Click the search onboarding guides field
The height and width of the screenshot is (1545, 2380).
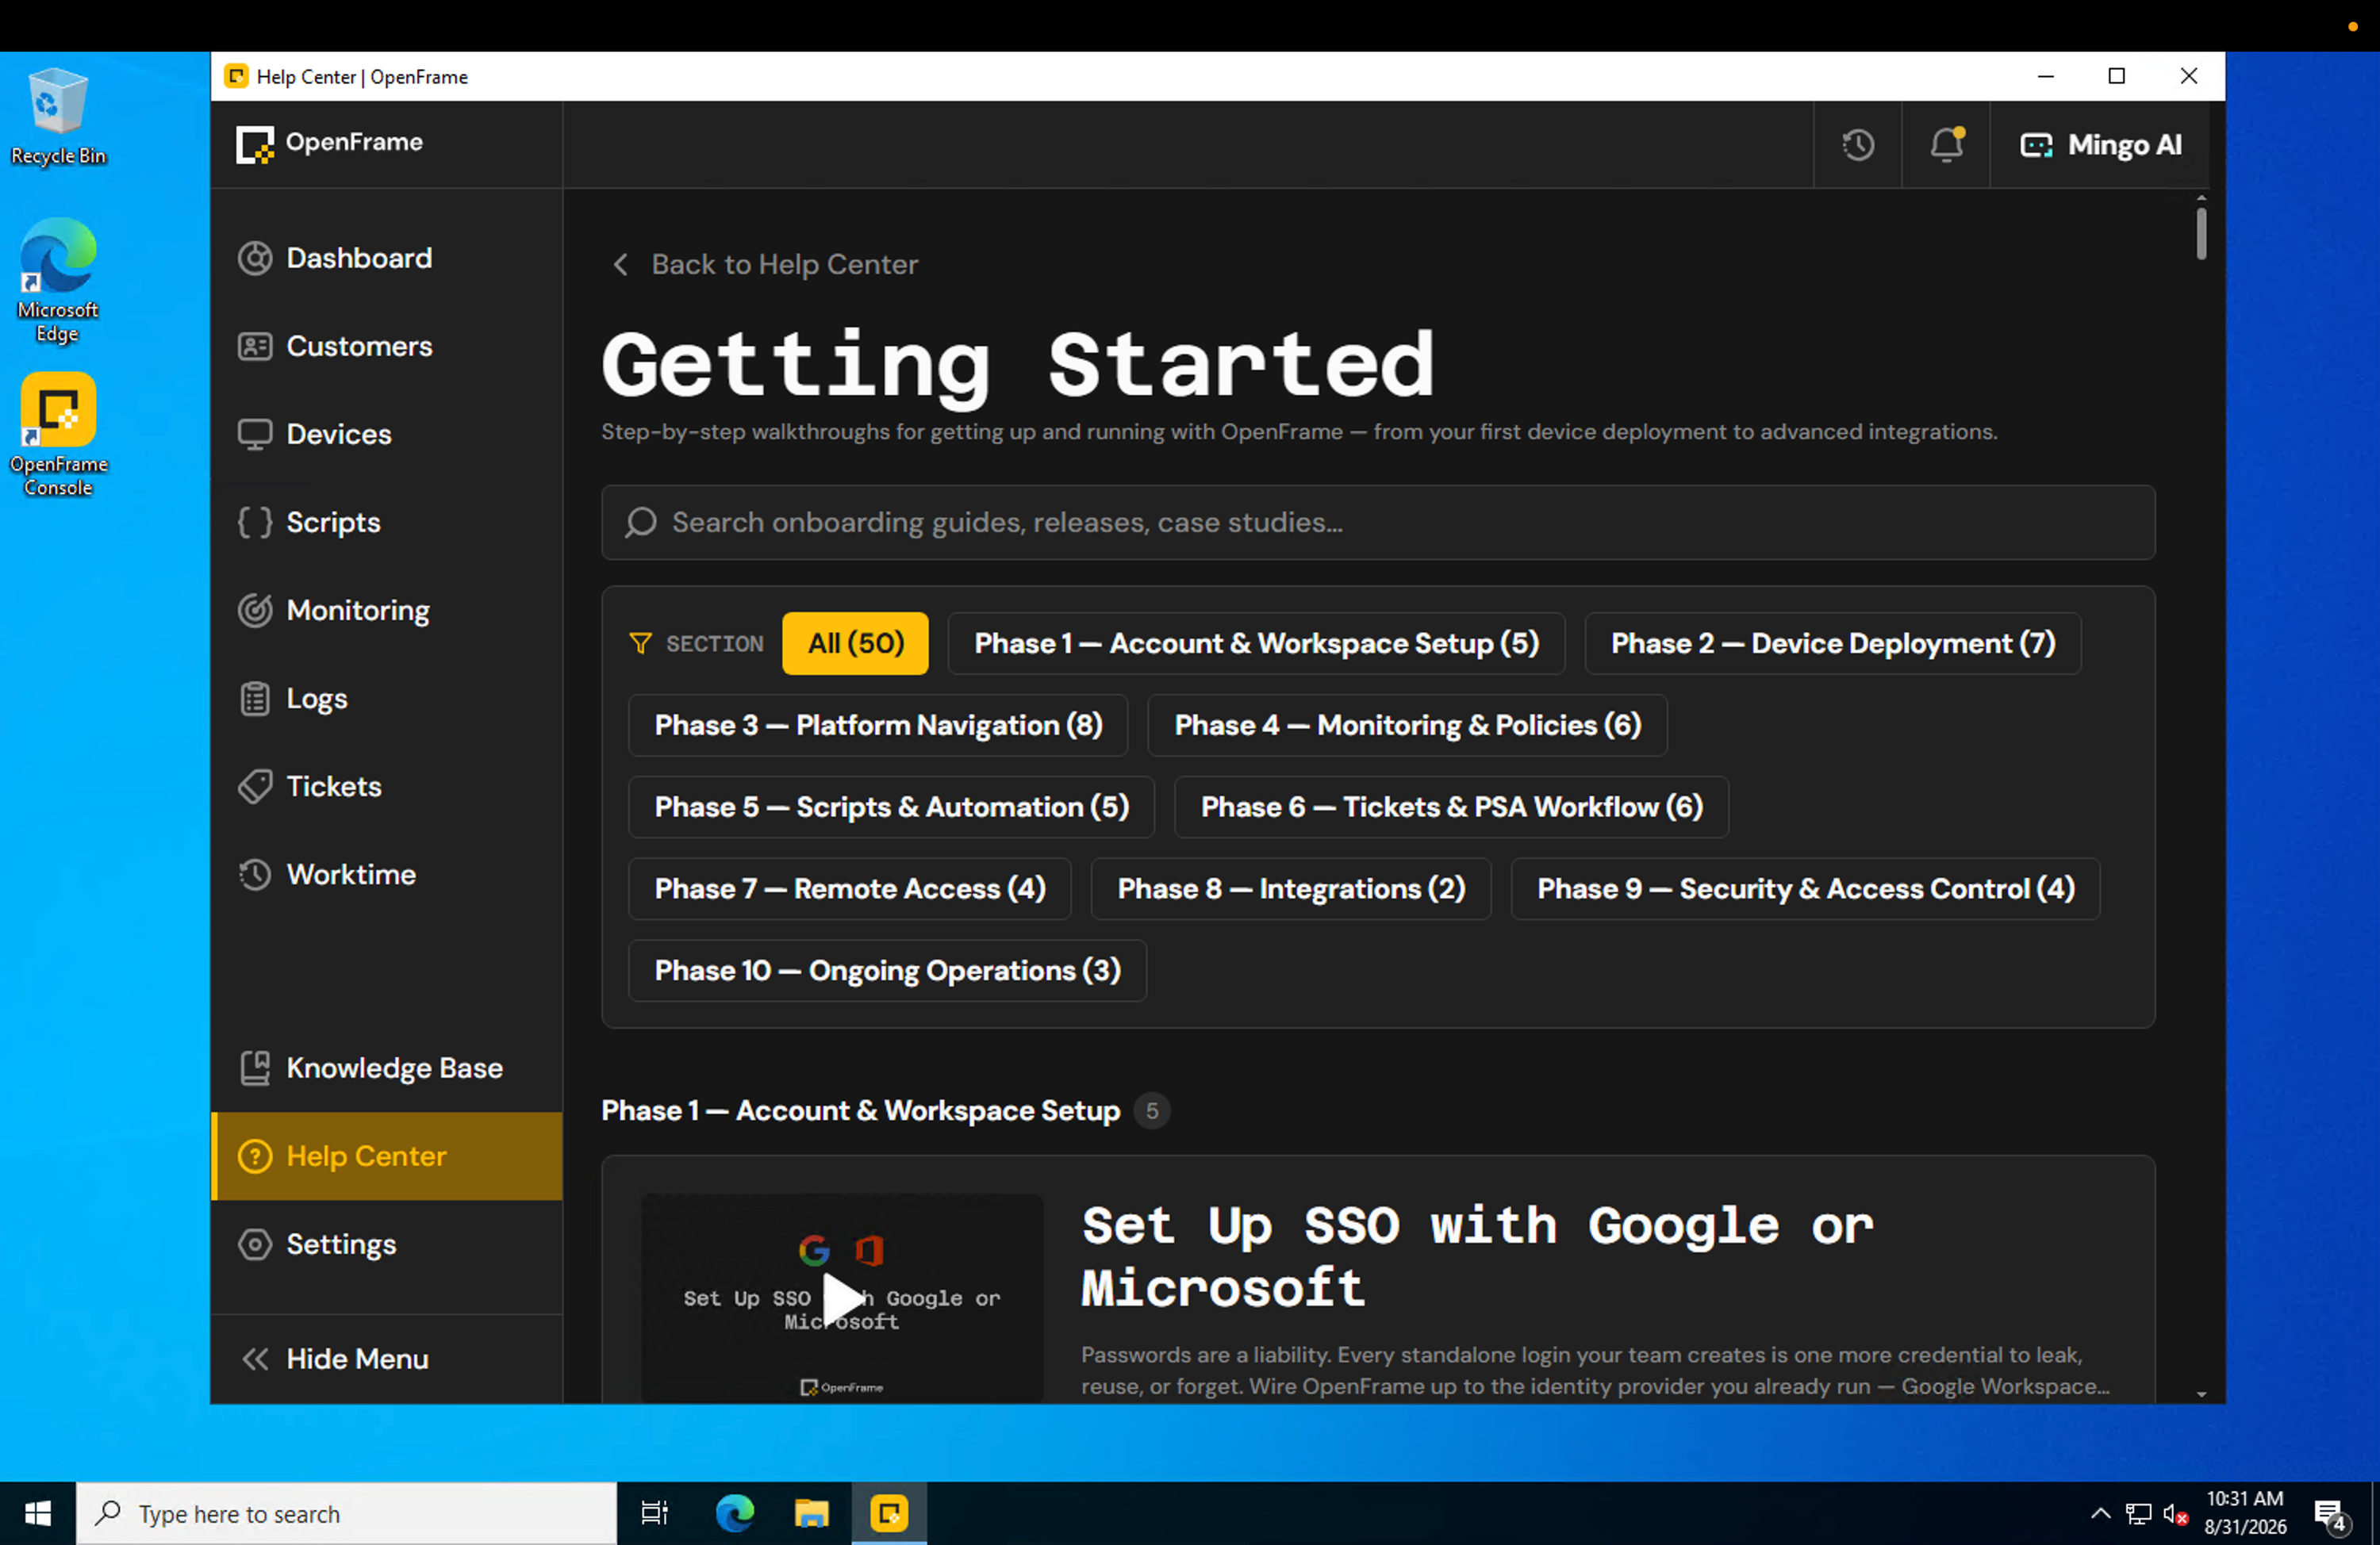coord(1378,522)
